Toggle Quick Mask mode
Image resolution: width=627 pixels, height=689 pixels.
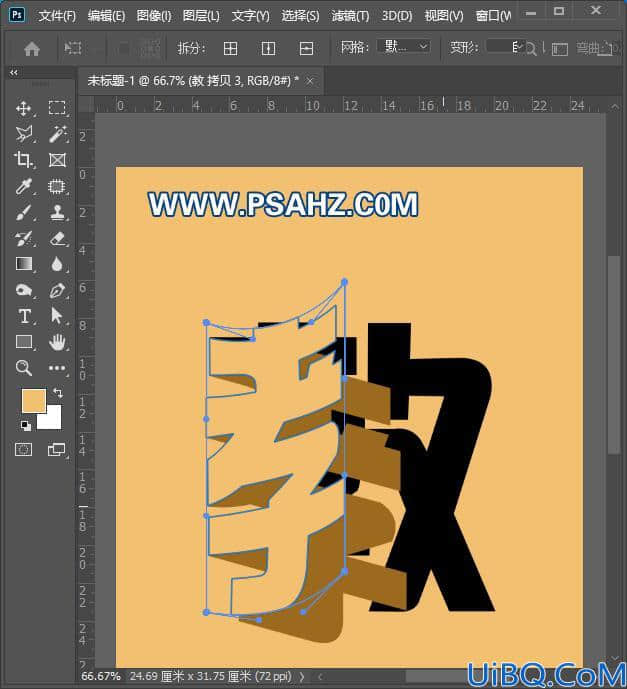(24, 450)
